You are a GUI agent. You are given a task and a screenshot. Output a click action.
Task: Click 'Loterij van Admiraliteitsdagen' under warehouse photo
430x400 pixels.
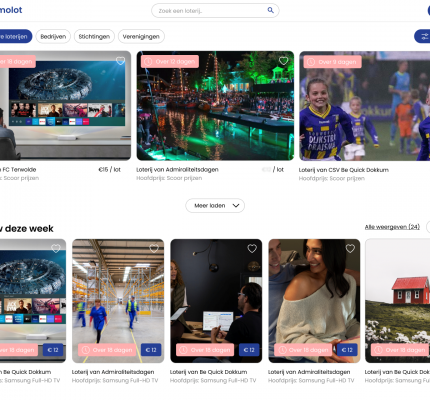(x=113, y=372)
